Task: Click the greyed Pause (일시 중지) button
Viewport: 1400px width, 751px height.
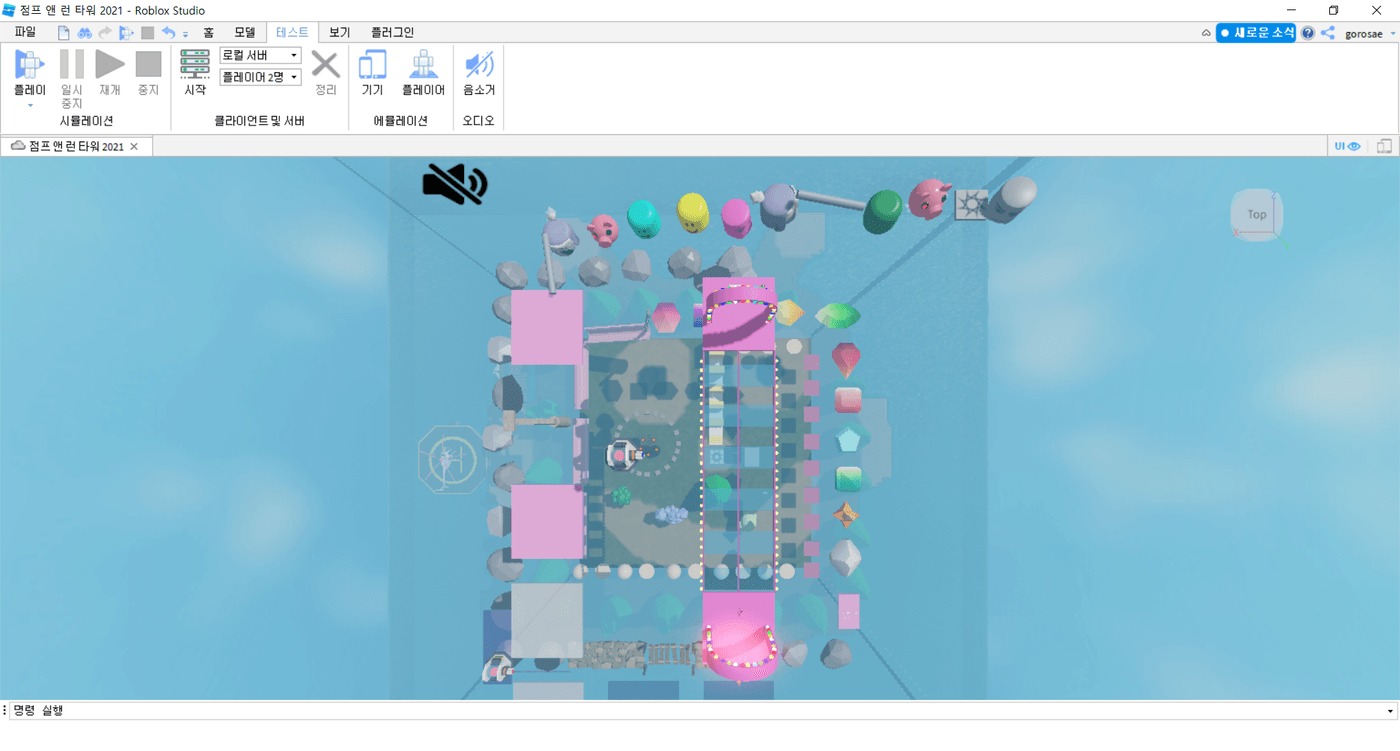Action: [x=71, y=79]
